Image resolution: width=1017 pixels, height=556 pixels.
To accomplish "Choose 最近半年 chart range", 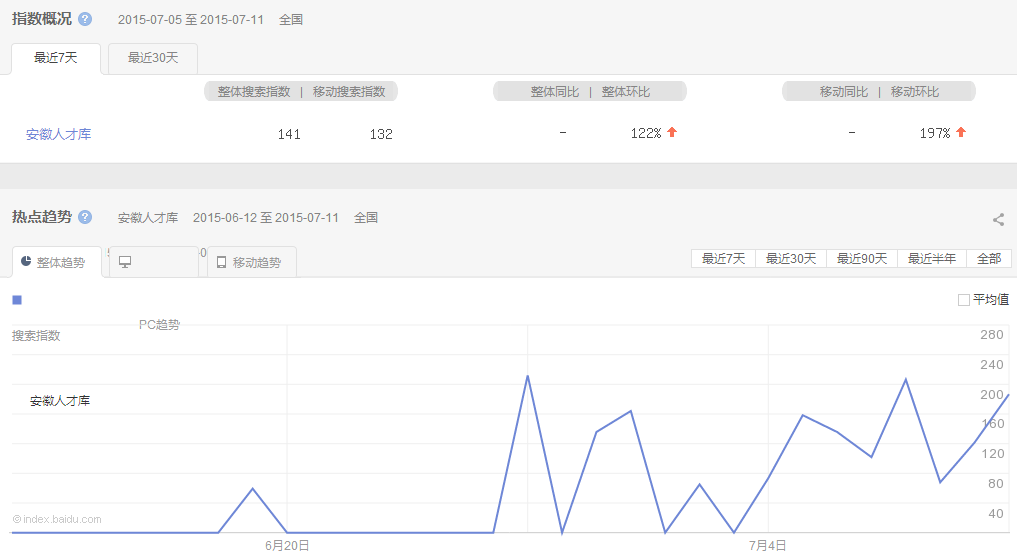I will click(932, 258).
